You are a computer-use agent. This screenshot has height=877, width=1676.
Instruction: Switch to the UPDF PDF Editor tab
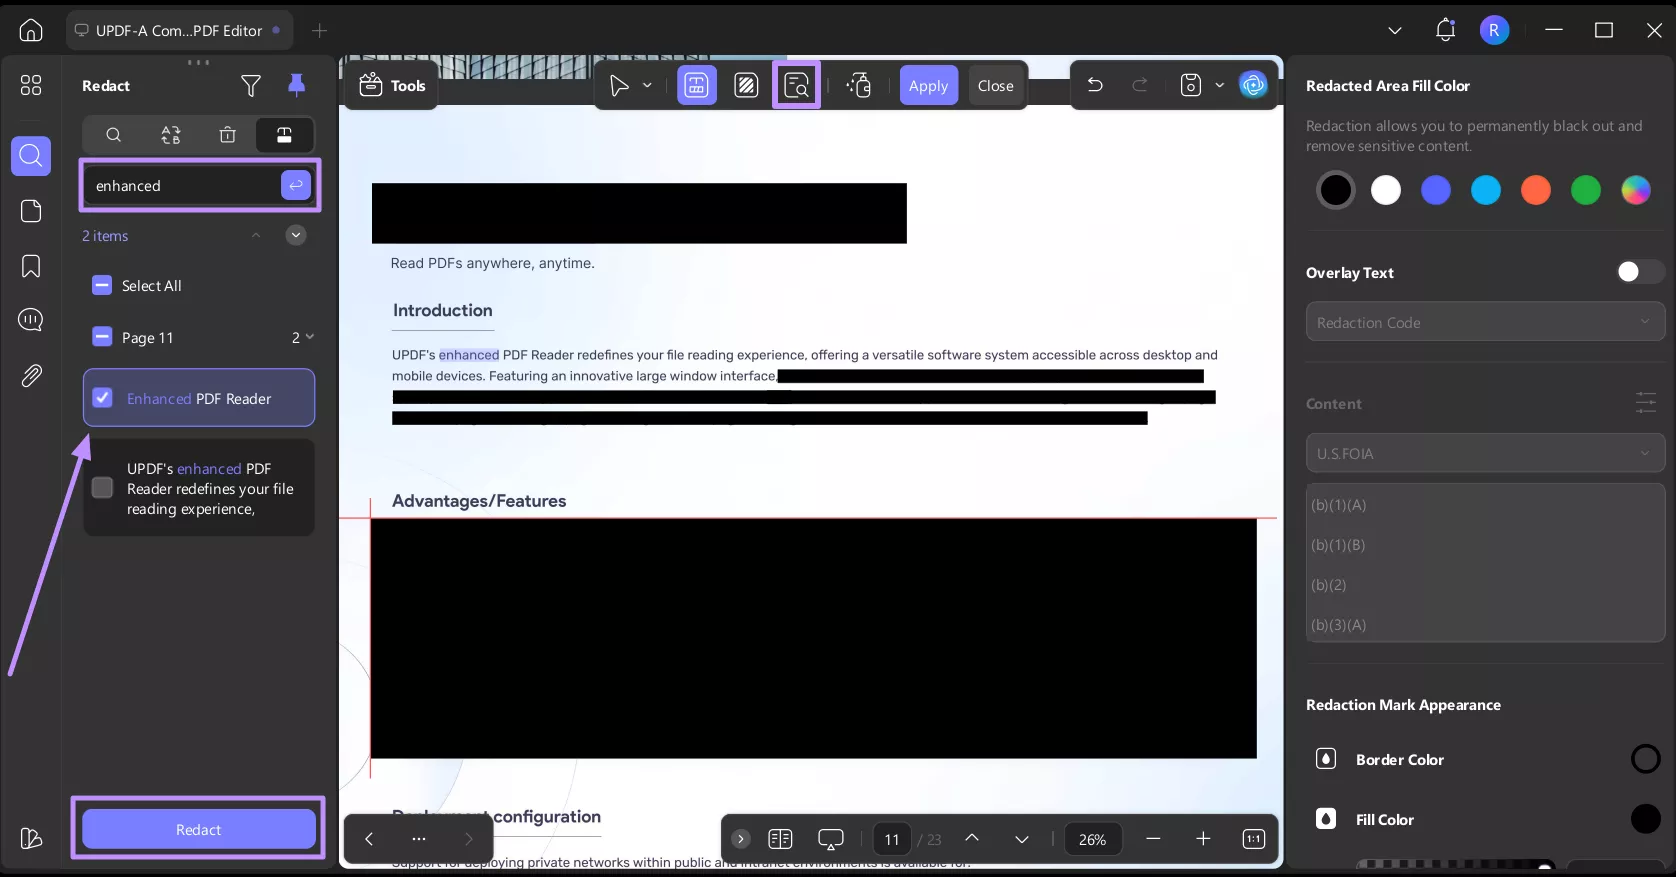[179, 30]
